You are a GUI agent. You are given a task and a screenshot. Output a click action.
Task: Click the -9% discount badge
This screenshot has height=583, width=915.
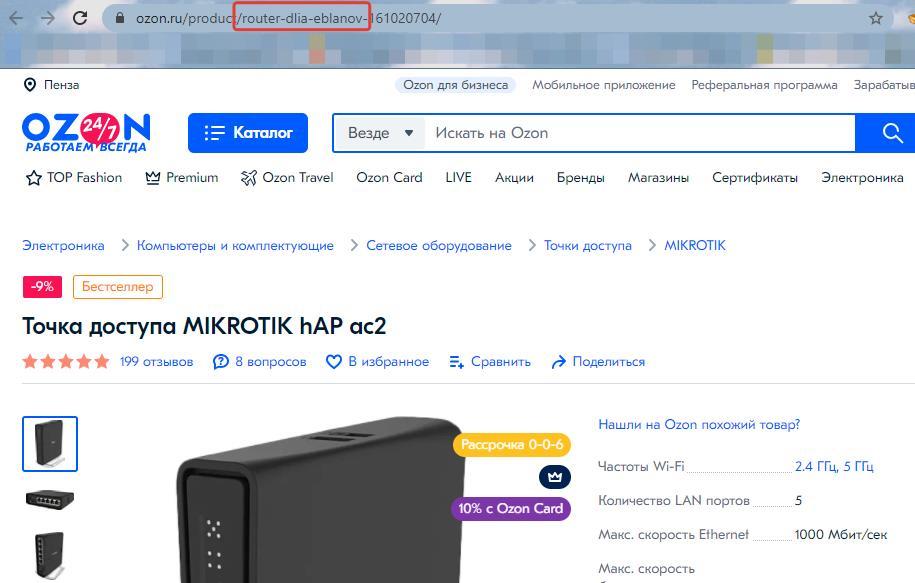[x=43, y=287]
